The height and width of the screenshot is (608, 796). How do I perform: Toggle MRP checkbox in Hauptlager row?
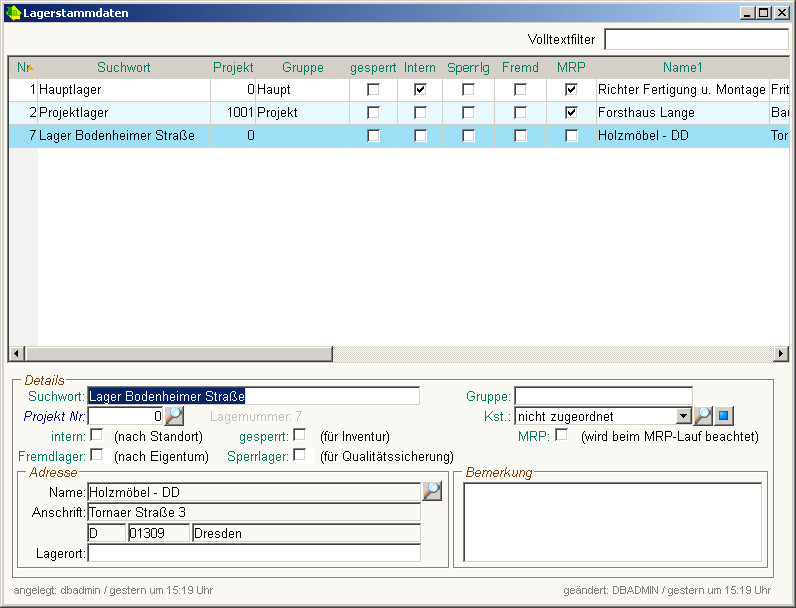(x=571, y=89)
